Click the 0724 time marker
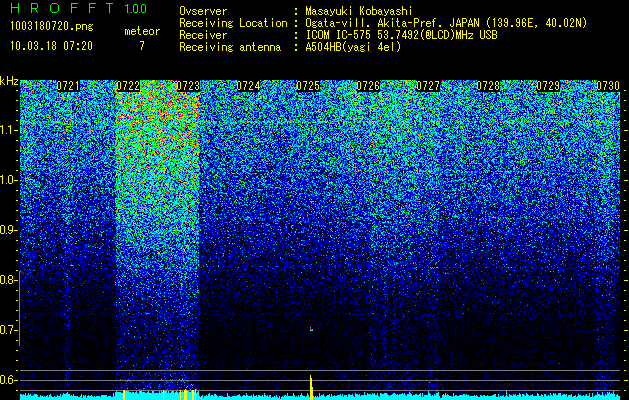629x400 pixels. pos(248,86)
